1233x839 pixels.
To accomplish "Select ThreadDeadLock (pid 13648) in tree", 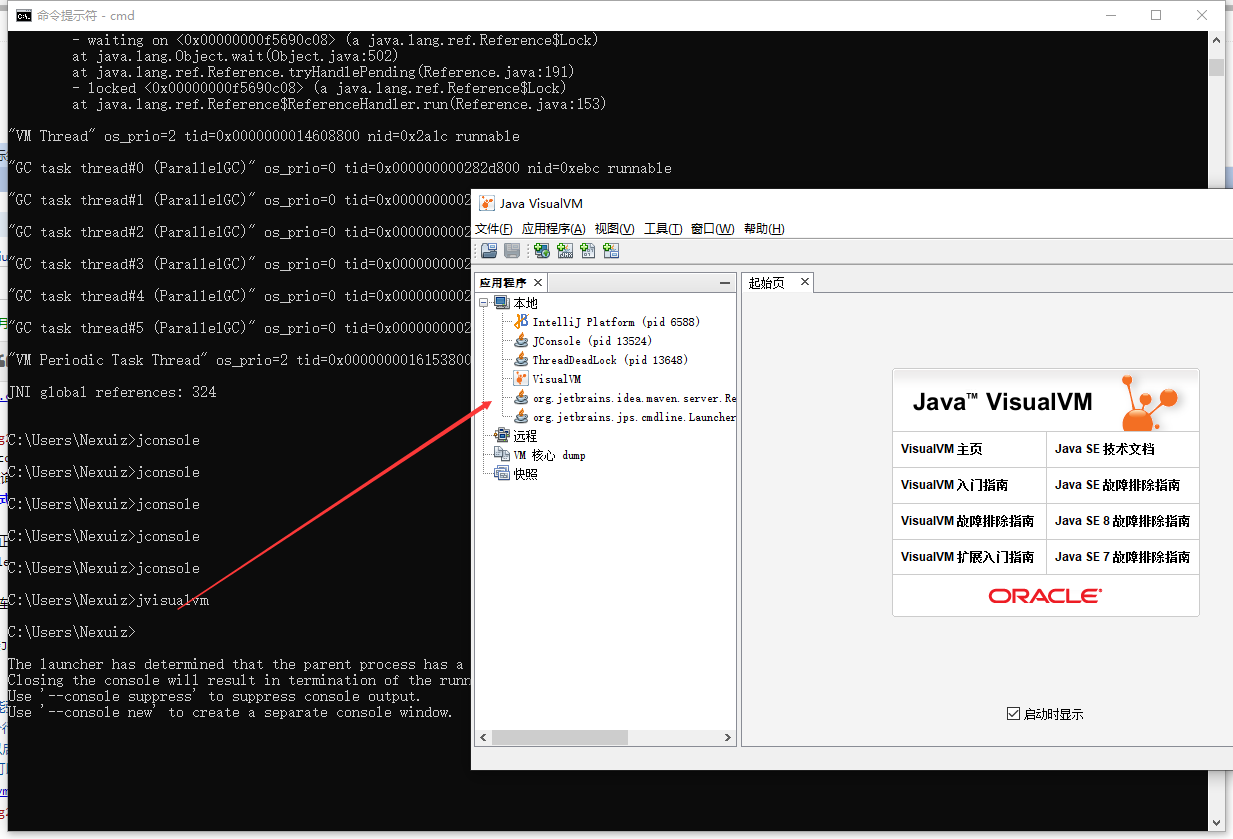I will tap(610, 360).
